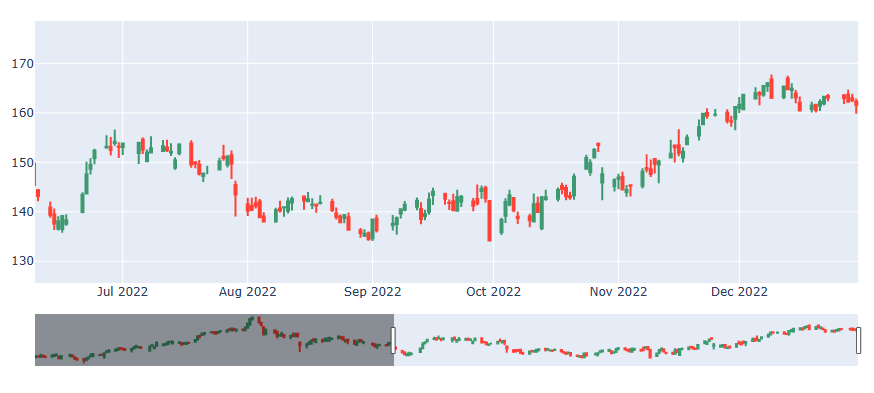Click the grayed-out portion of the range slider
This screenshot has height=393, width=874.
(214, 340)
